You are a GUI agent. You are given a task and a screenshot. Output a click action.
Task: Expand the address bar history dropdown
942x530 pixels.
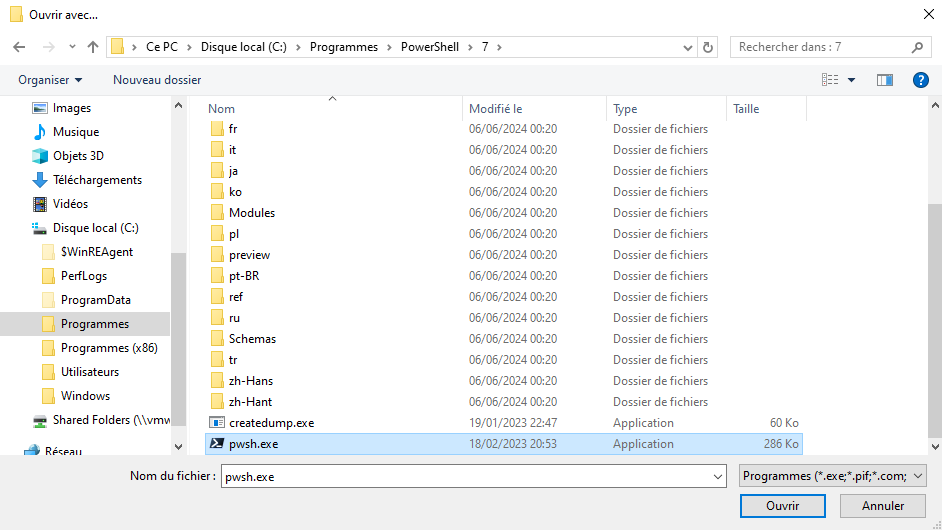click(x=688, y=47)
